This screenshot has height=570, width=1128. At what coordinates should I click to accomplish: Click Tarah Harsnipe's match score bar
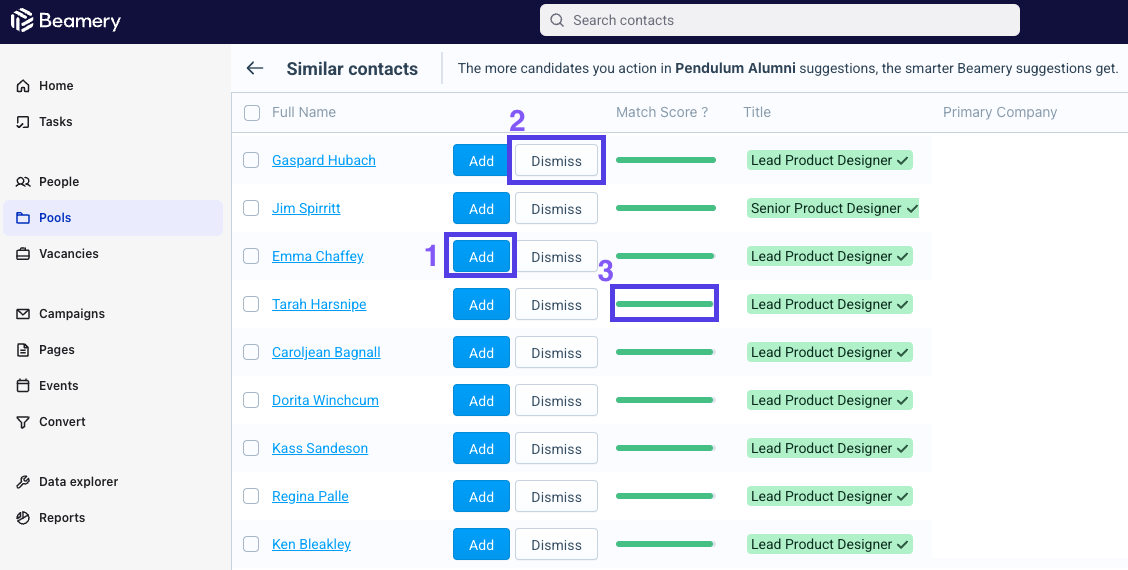pyautogui.click(x=665, y=304)
